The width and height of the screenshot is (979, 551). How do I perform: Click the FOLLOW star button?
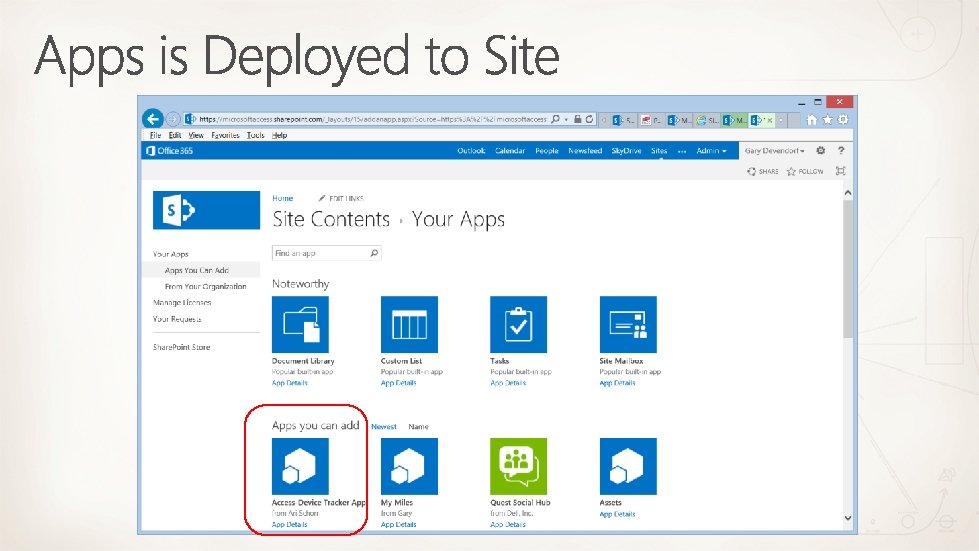tap(805, 171)
